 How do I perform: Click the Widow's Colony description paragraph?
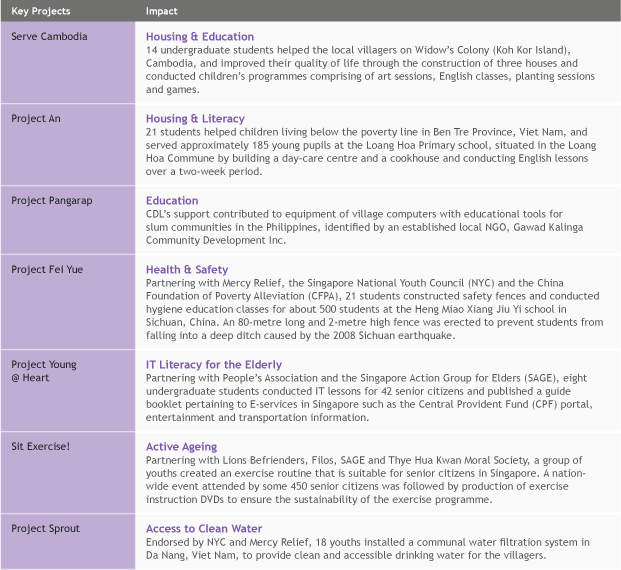[x=370, y=70]
